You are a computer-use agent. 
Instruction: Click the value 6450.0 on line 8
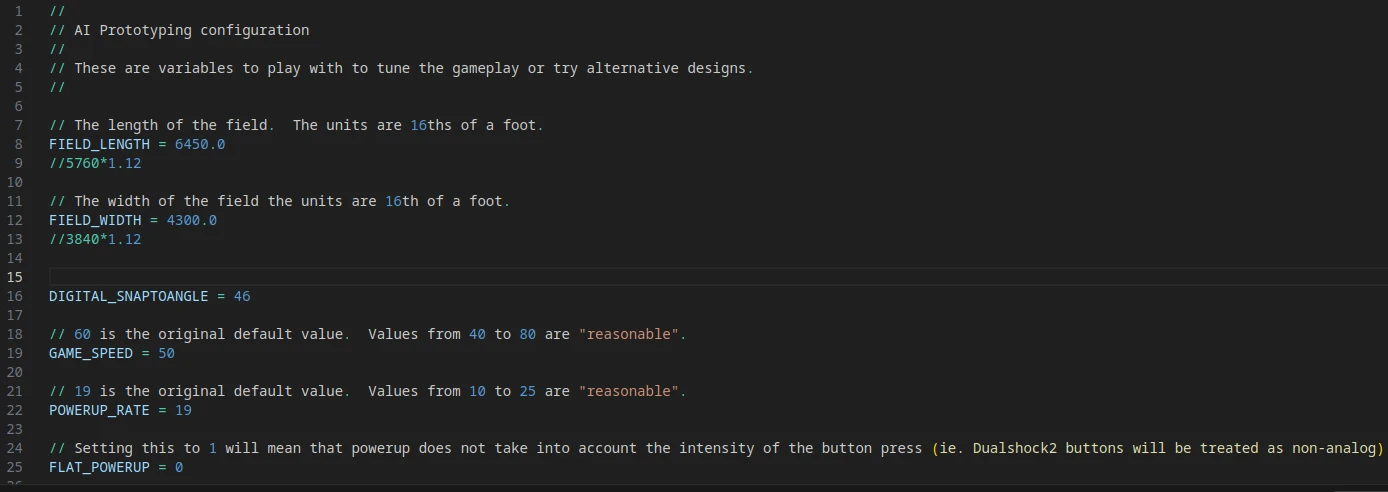click(x=200, y=144)
